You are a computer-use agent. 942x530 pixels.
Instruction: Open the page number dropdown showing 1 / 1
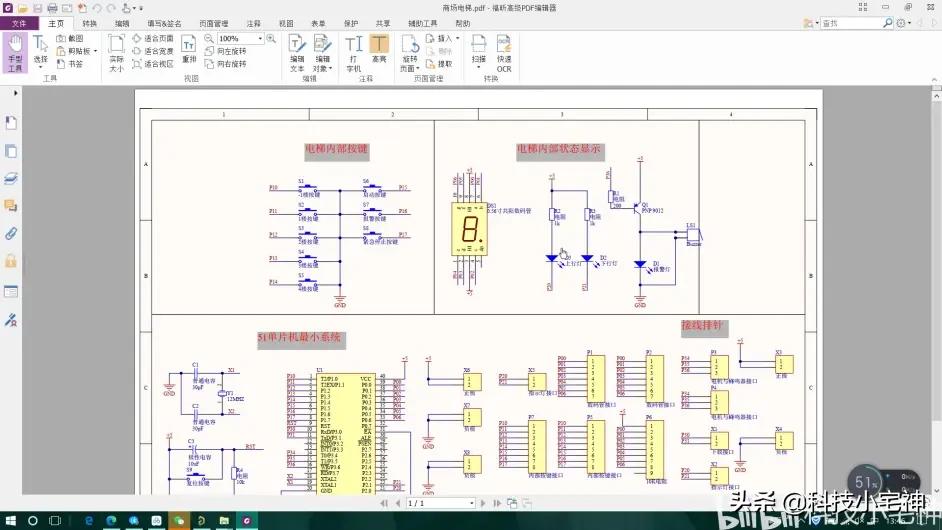tap(472, 503)
